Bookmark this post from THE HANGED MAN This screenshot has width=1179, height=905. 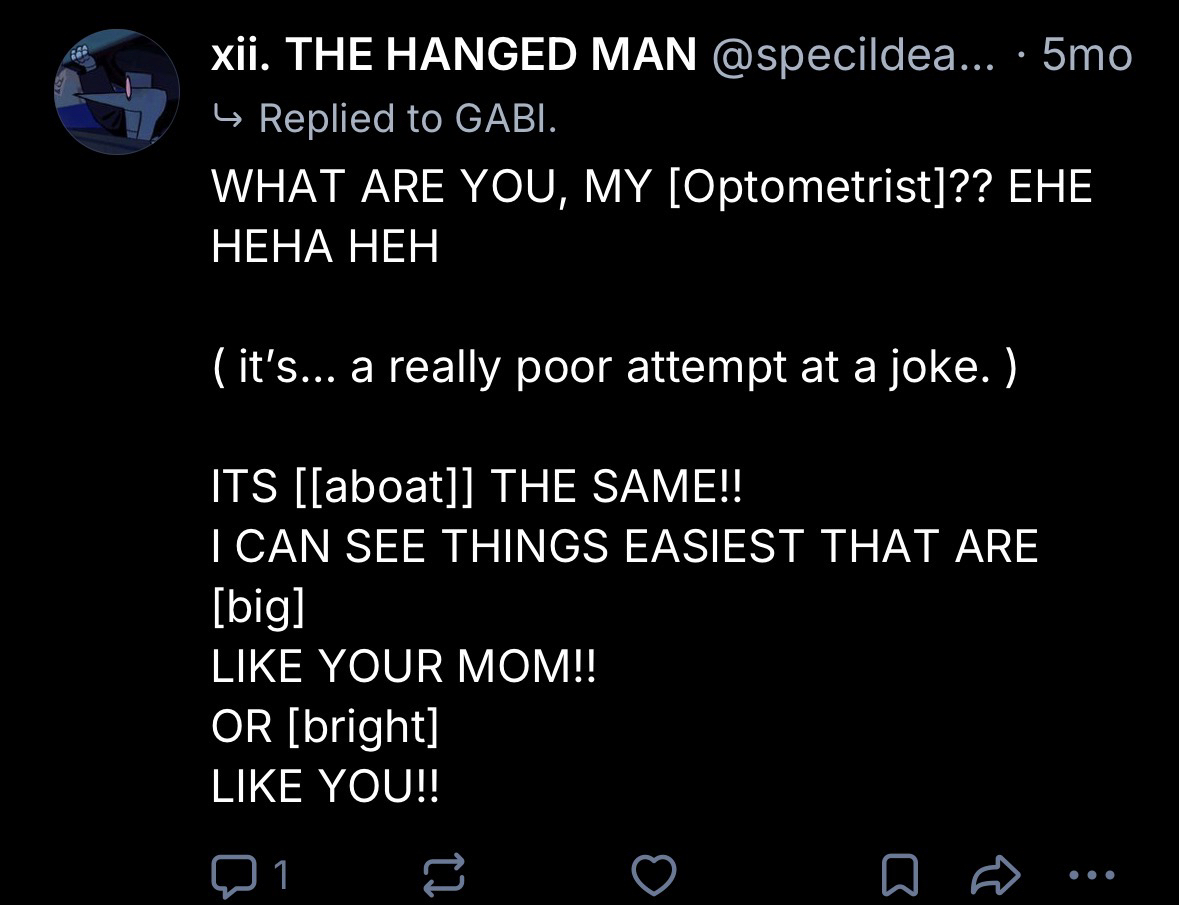point(898,876)
